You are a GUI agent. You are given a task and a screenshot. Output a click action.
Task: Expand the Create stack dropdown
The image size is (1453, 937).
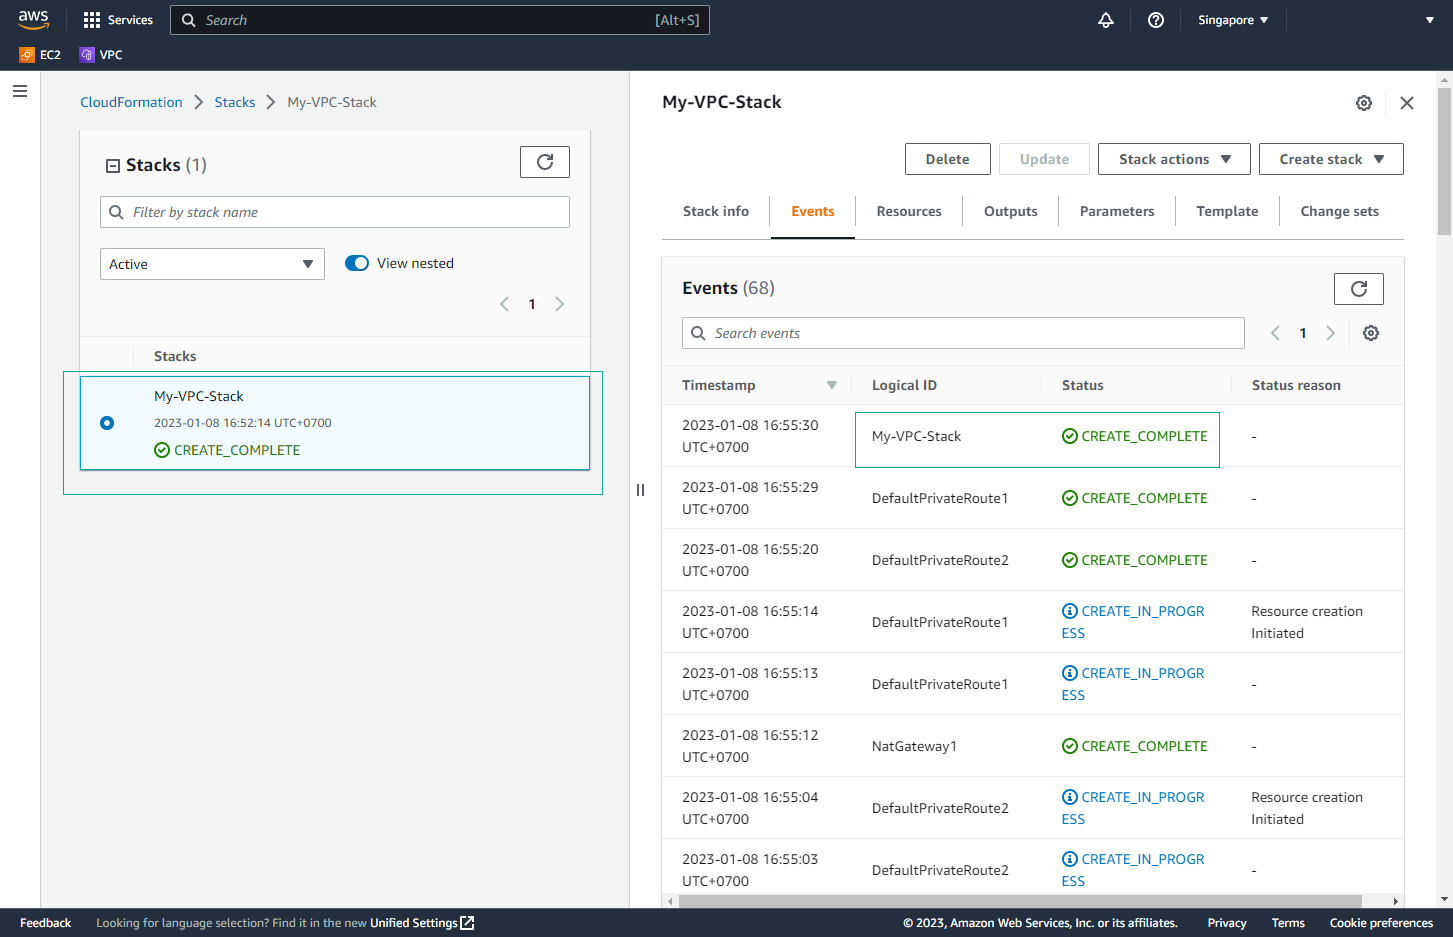pos(1331,159)
